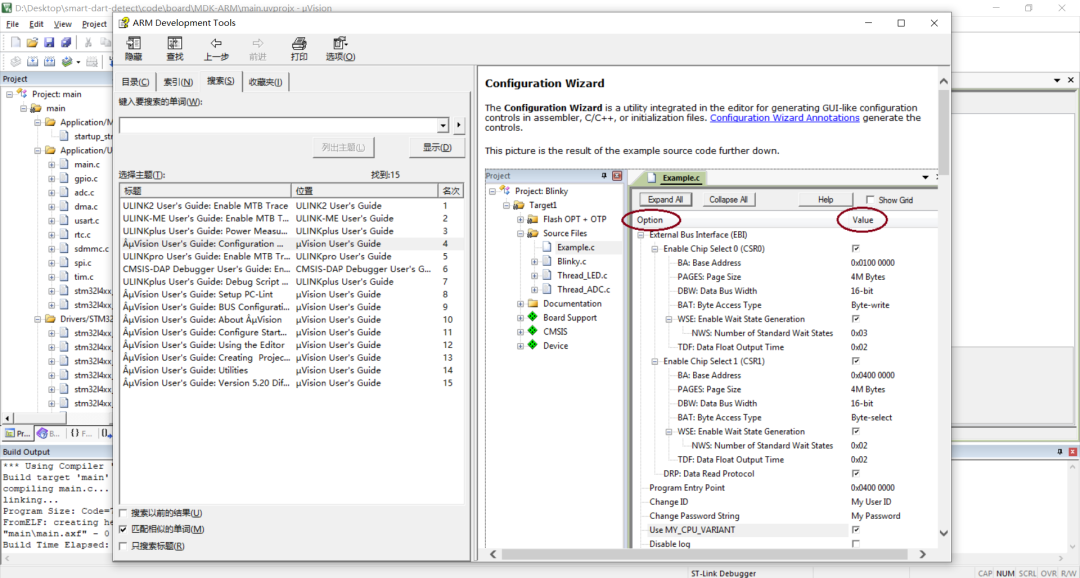The image size is (1080, 578).
Task: Select 'ULINK2 User's Guide: Enable MTB Trace' result
Action: coord(291,205)
